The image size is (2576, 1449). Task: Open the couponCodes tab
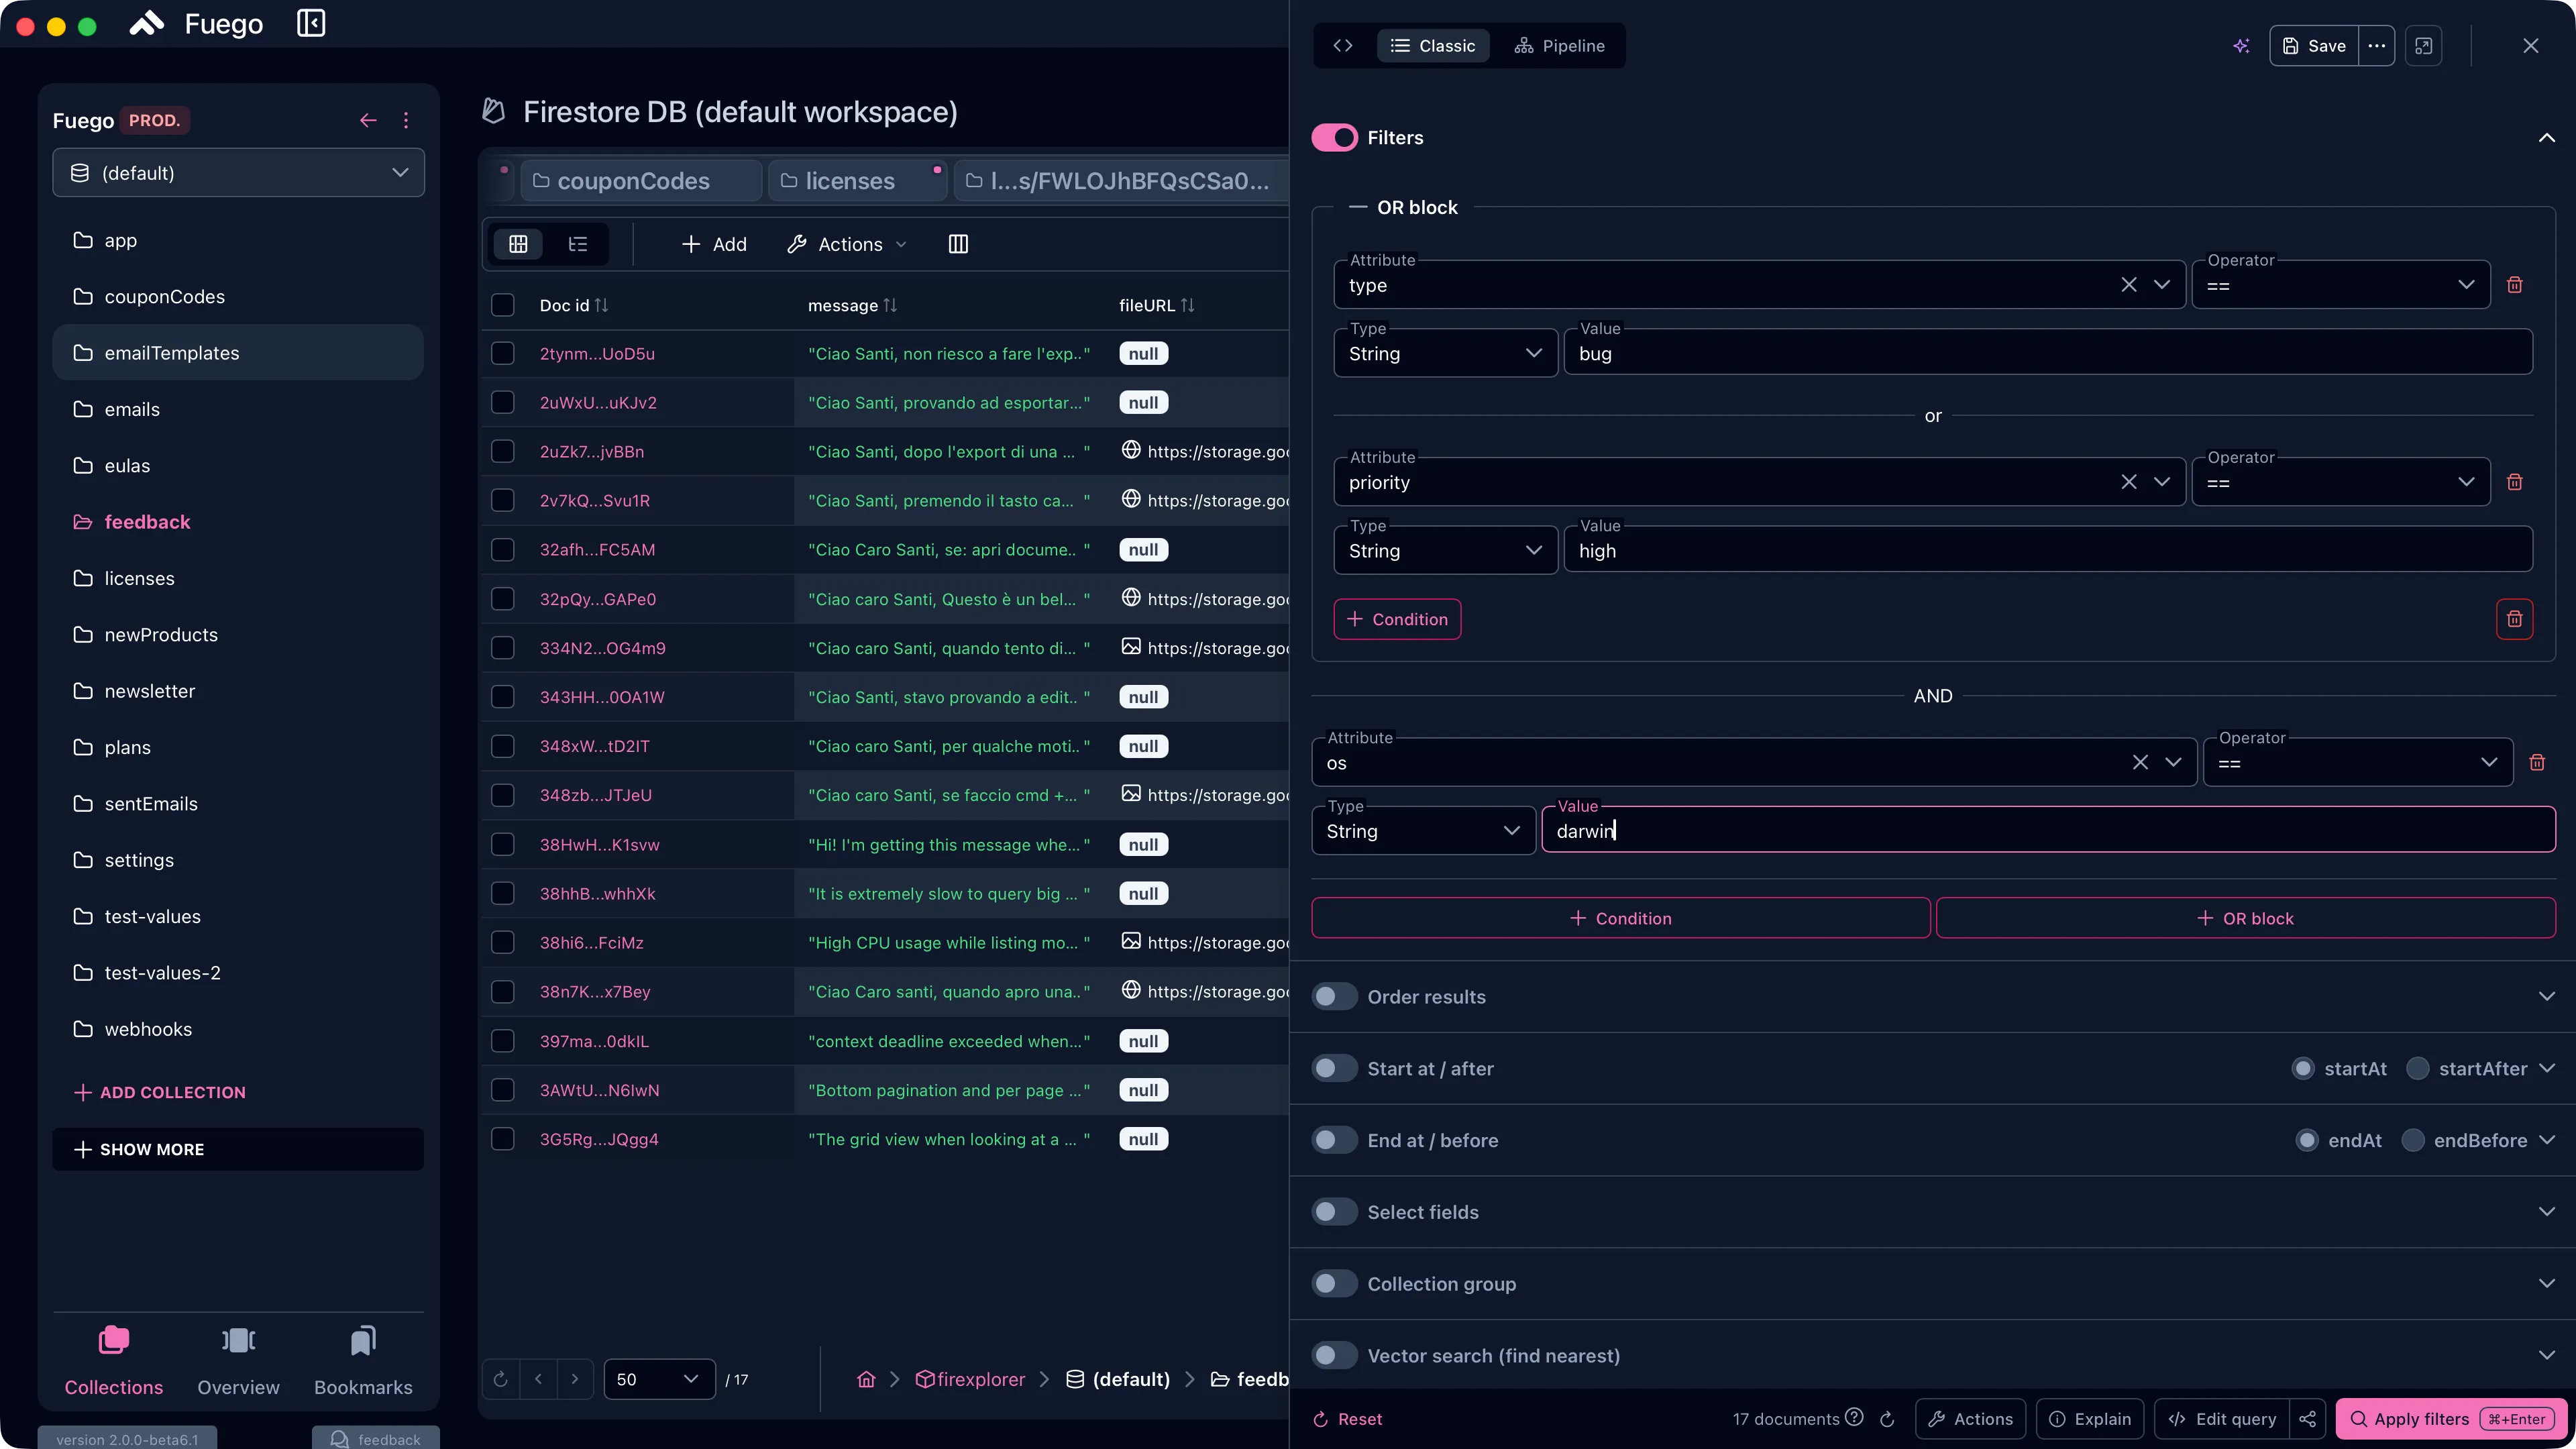(640, 181)
